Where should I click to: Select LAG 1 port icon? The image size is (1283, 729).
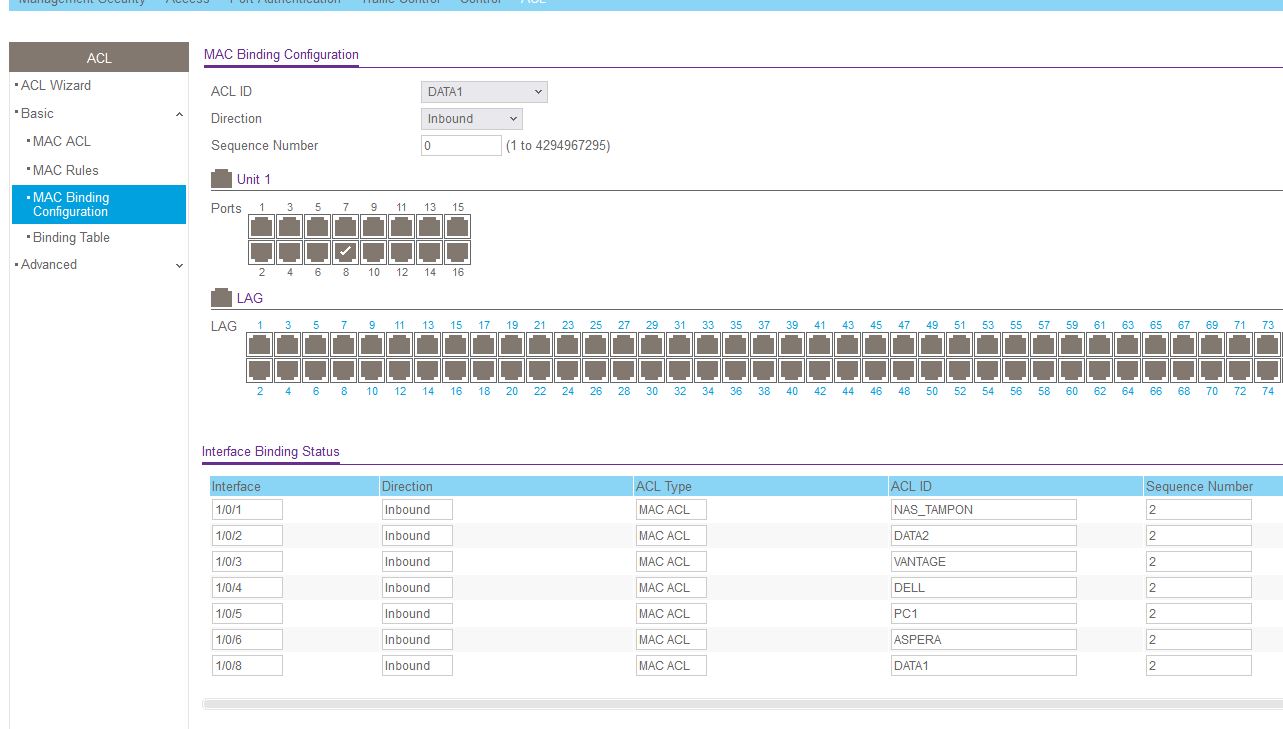click(260, 345)
